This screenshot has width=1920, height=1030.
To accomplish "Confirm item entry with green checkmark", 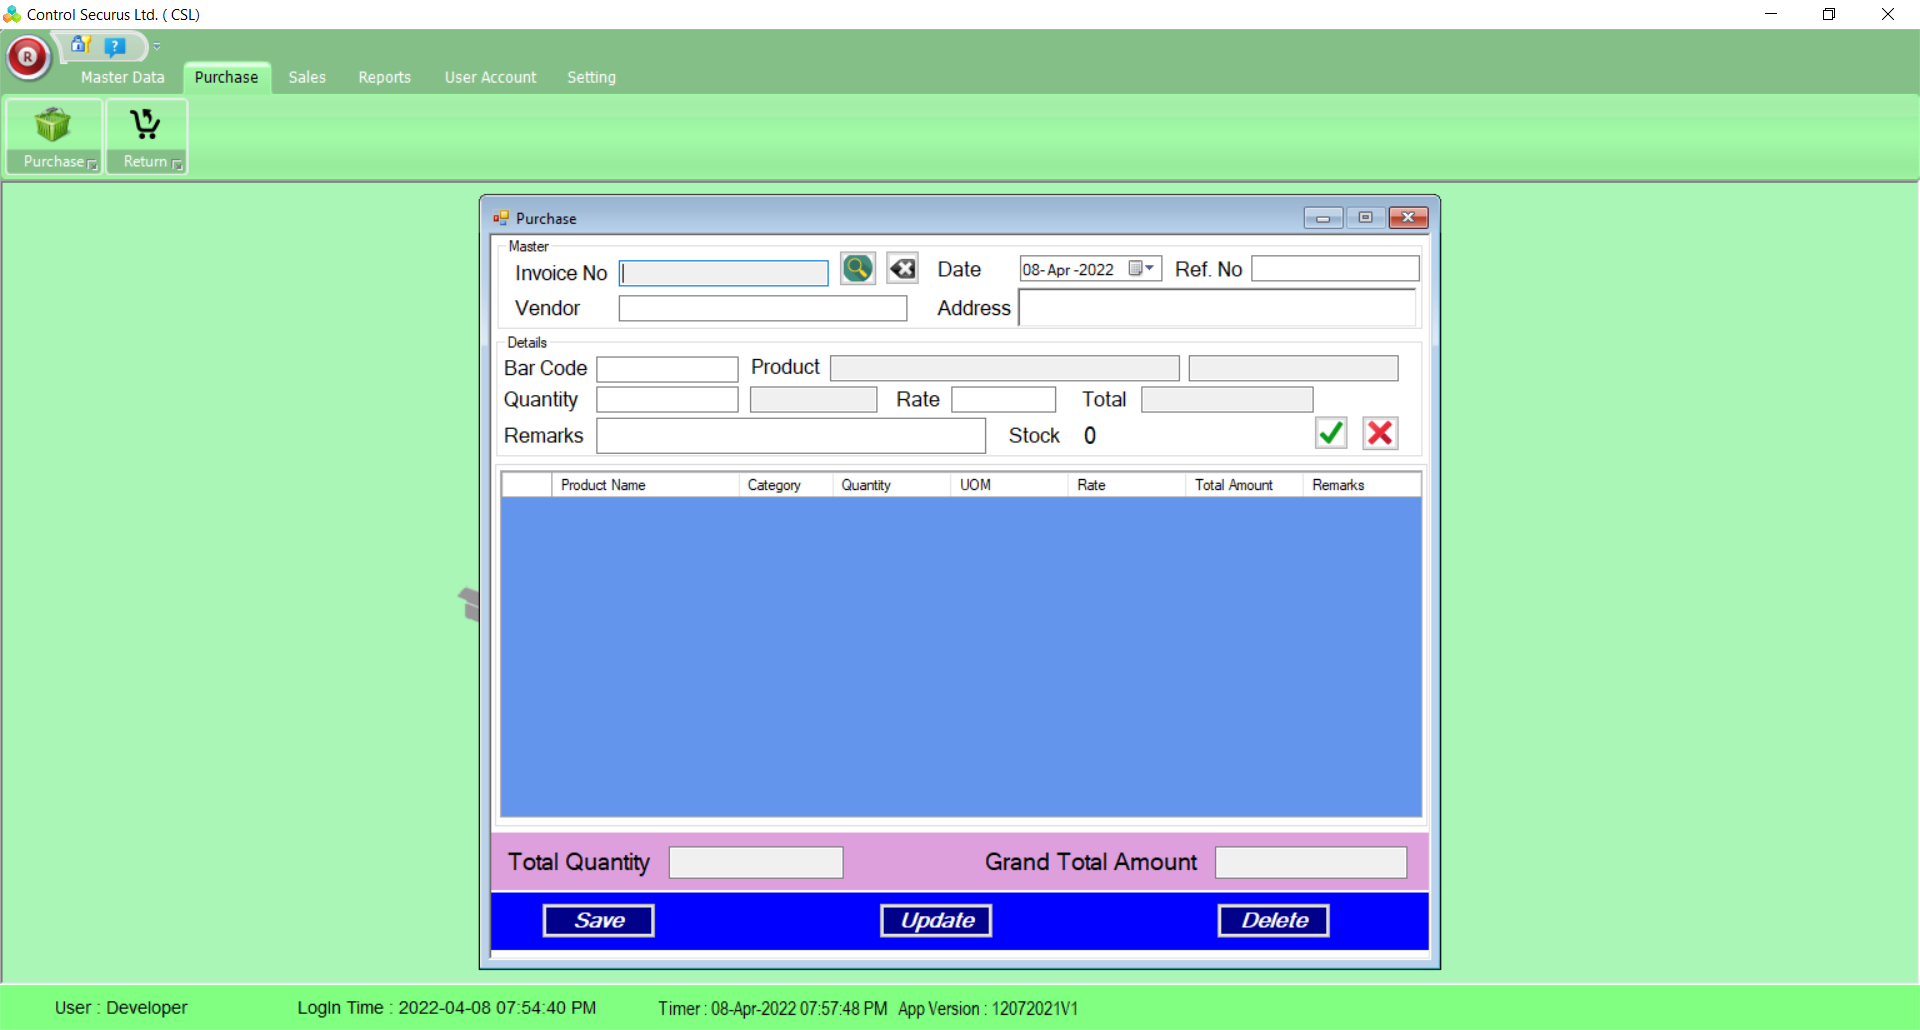I will [1330, 433].
